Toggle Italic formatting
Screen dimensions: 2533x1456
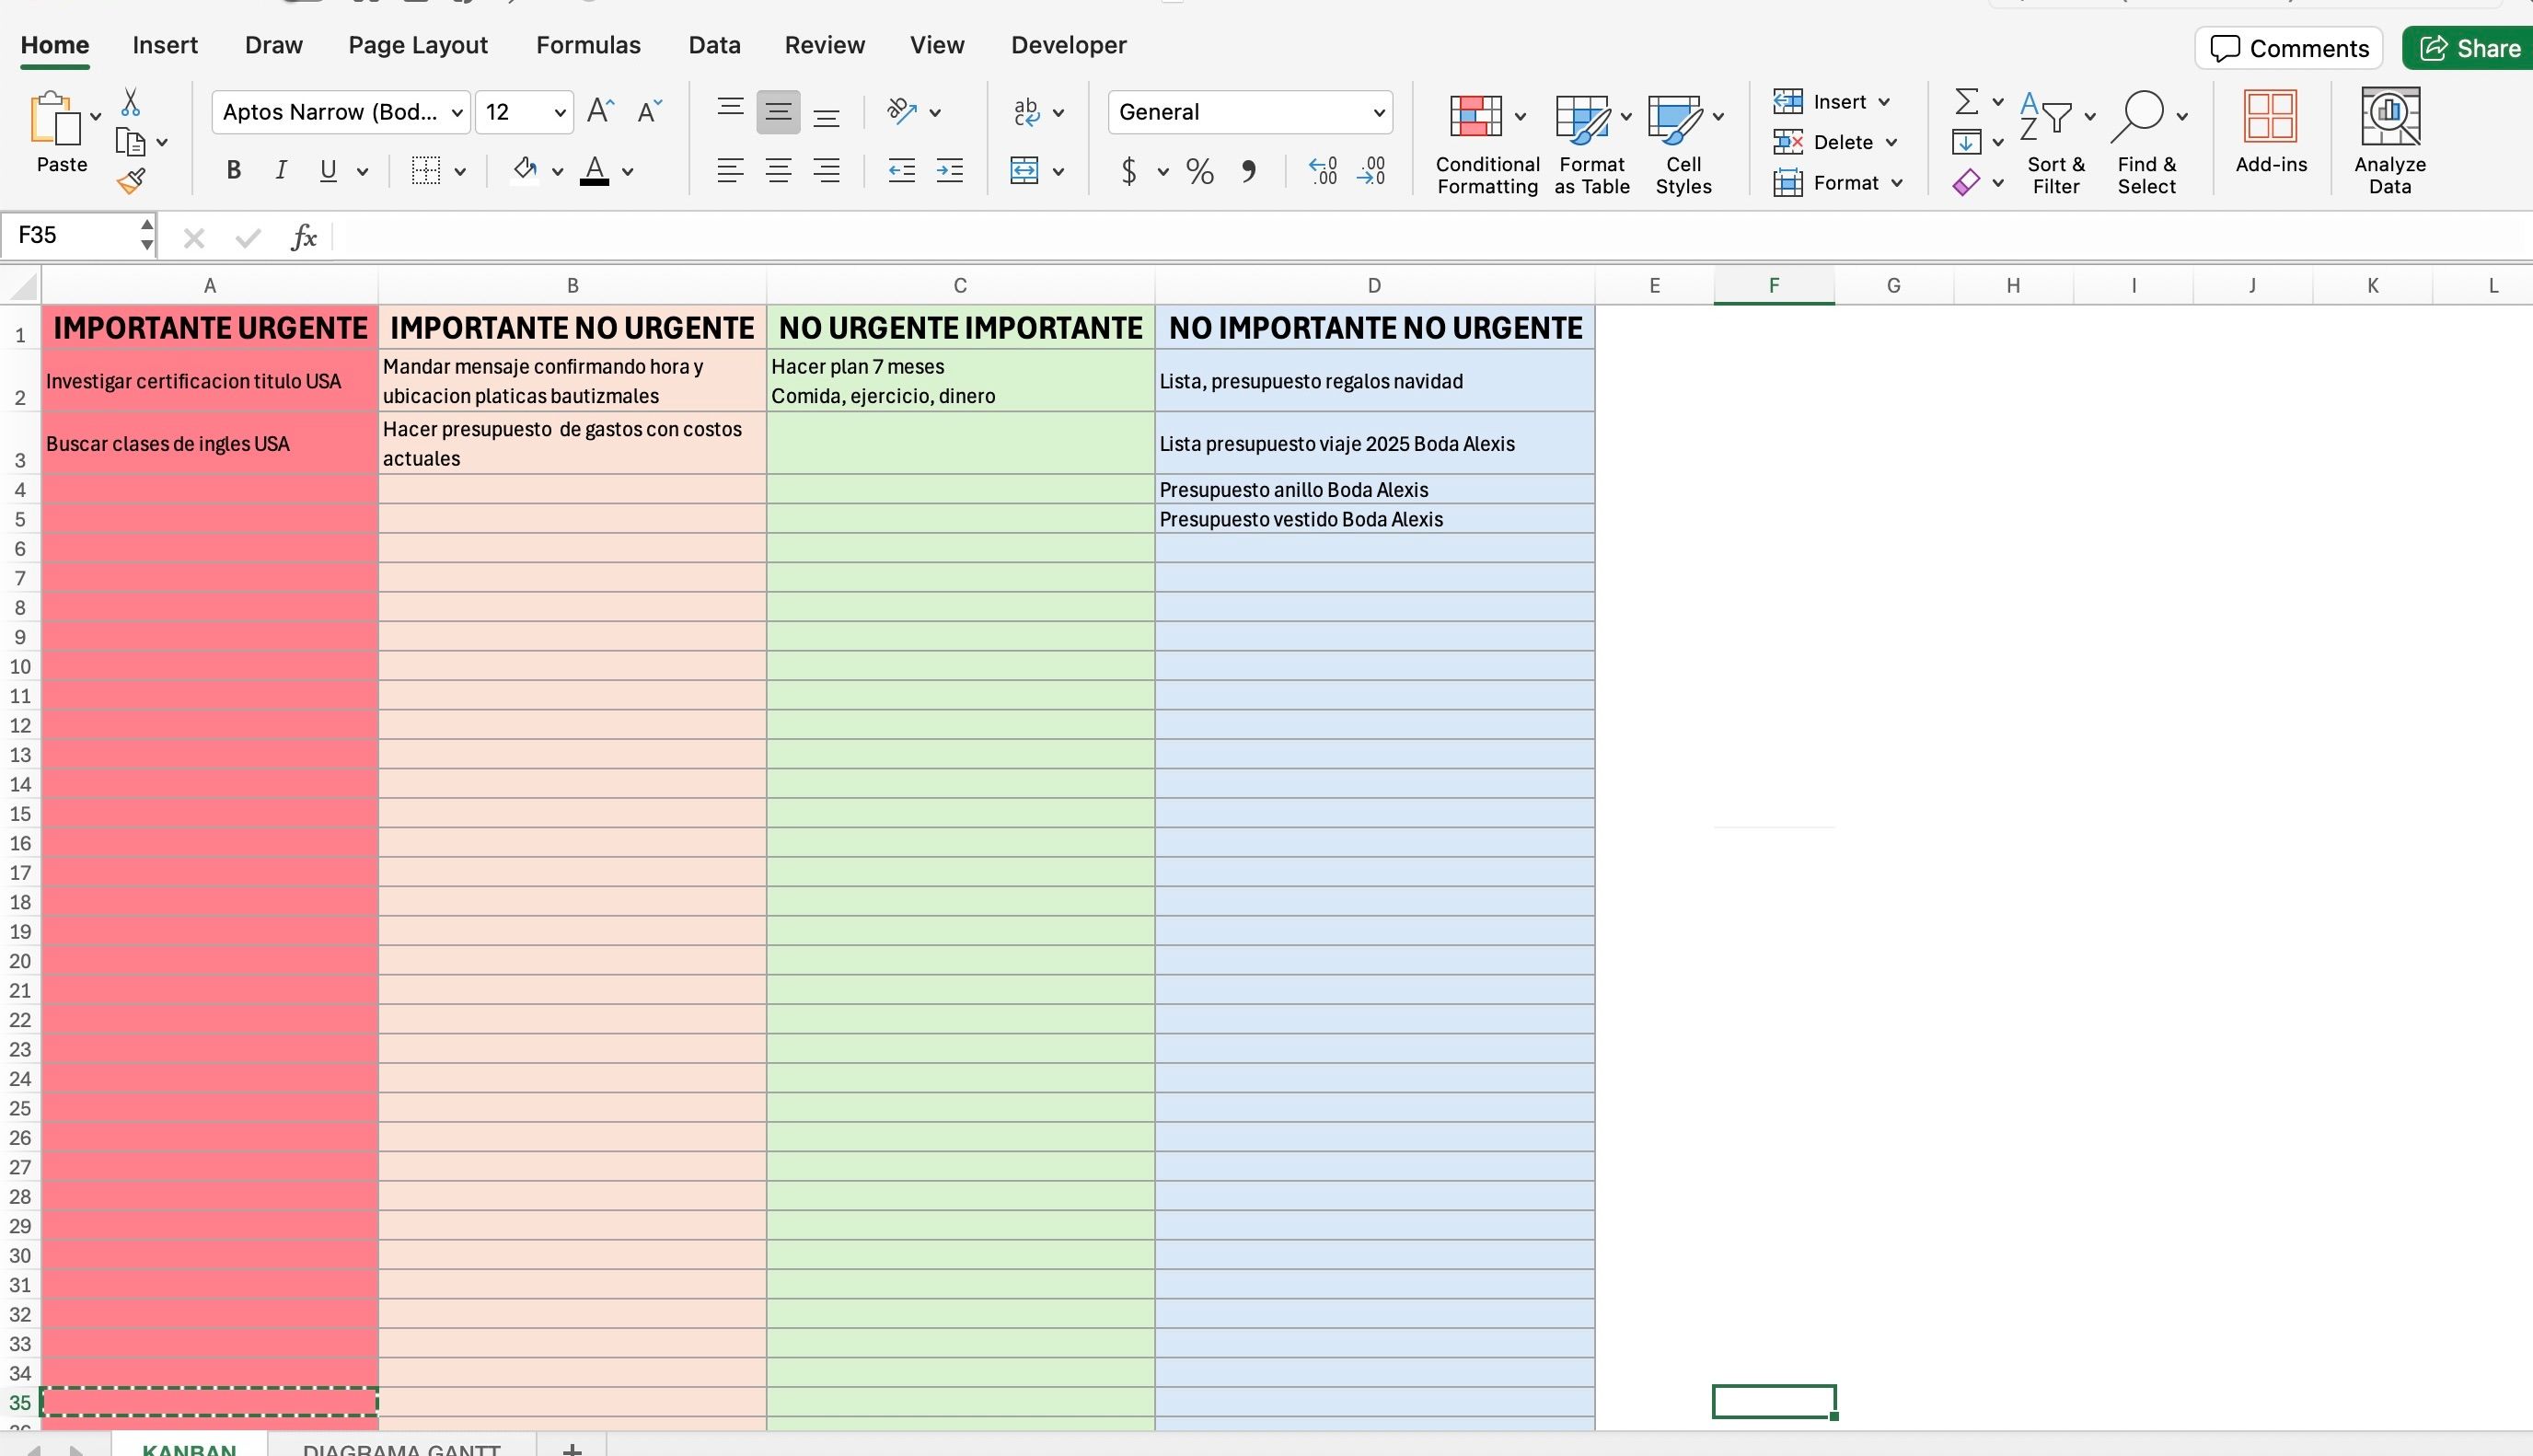[x=281, y=171]
